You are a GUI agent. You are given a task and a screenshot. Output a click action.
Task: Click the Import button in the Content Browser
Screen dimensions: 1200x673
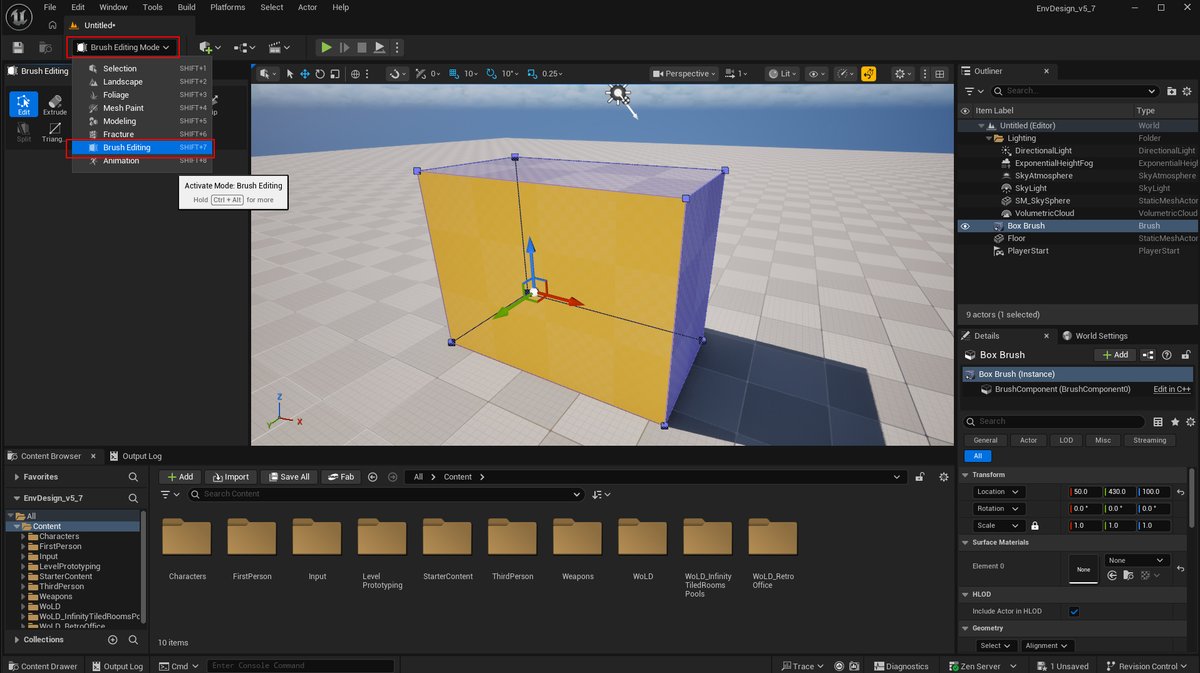230,477
